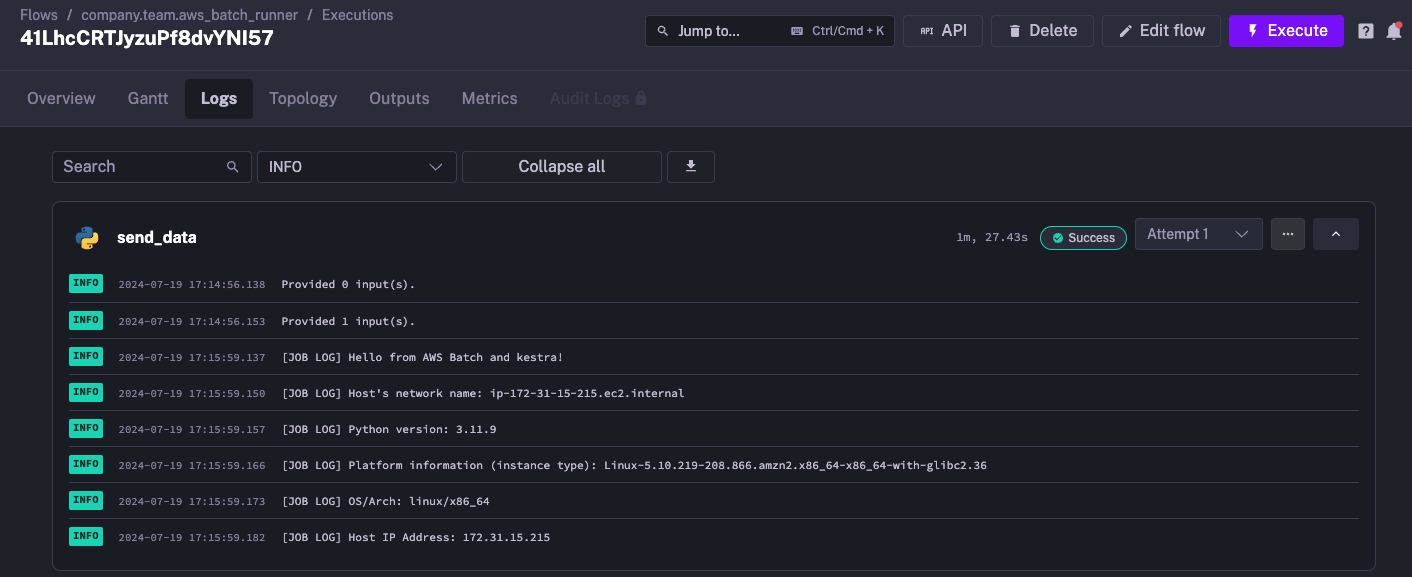Click the Collapse all button
Viewport: 1412px width, 577px height.
[x=561, y=167]
